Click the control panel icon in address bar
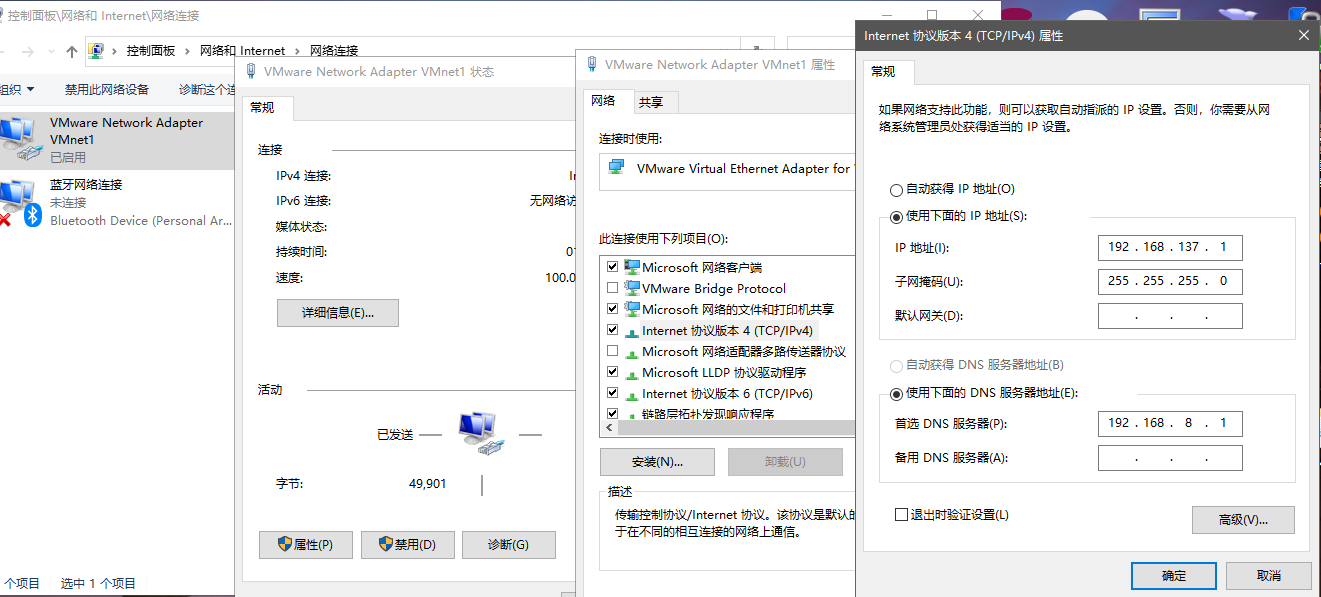This screenshot has width=1321, height=597. 97,50
